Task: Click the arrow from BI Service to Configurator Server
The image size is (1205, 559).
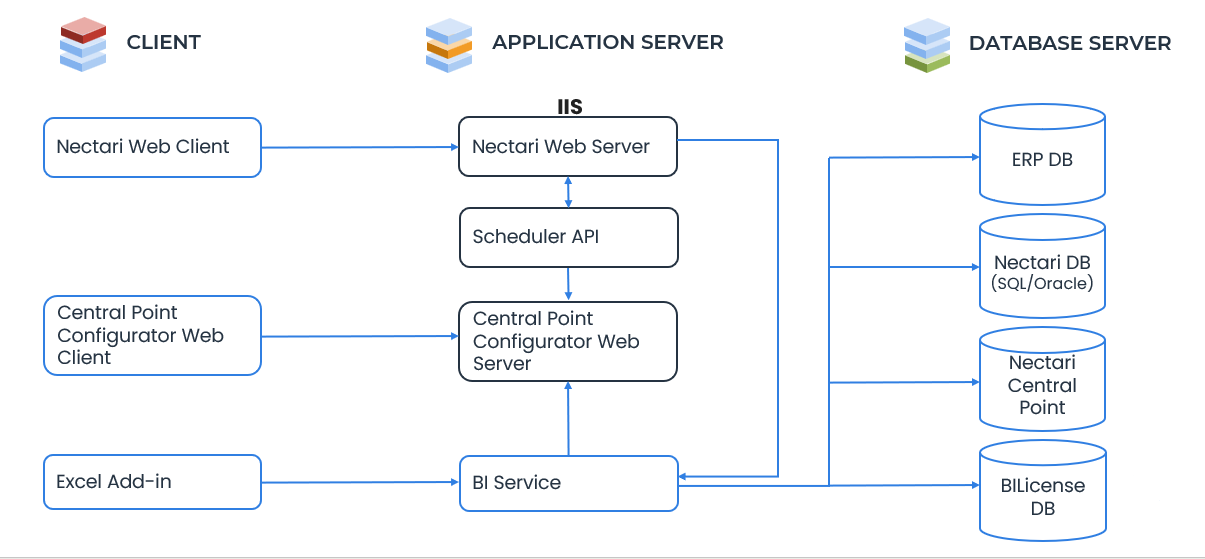Action: coord(568,418)
